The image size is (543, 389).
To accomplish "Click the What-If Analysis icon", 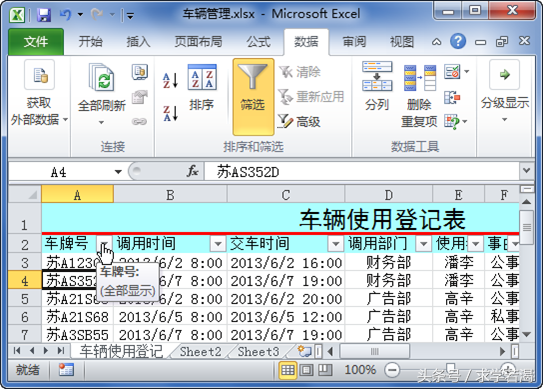I will [x=452, y=122].
